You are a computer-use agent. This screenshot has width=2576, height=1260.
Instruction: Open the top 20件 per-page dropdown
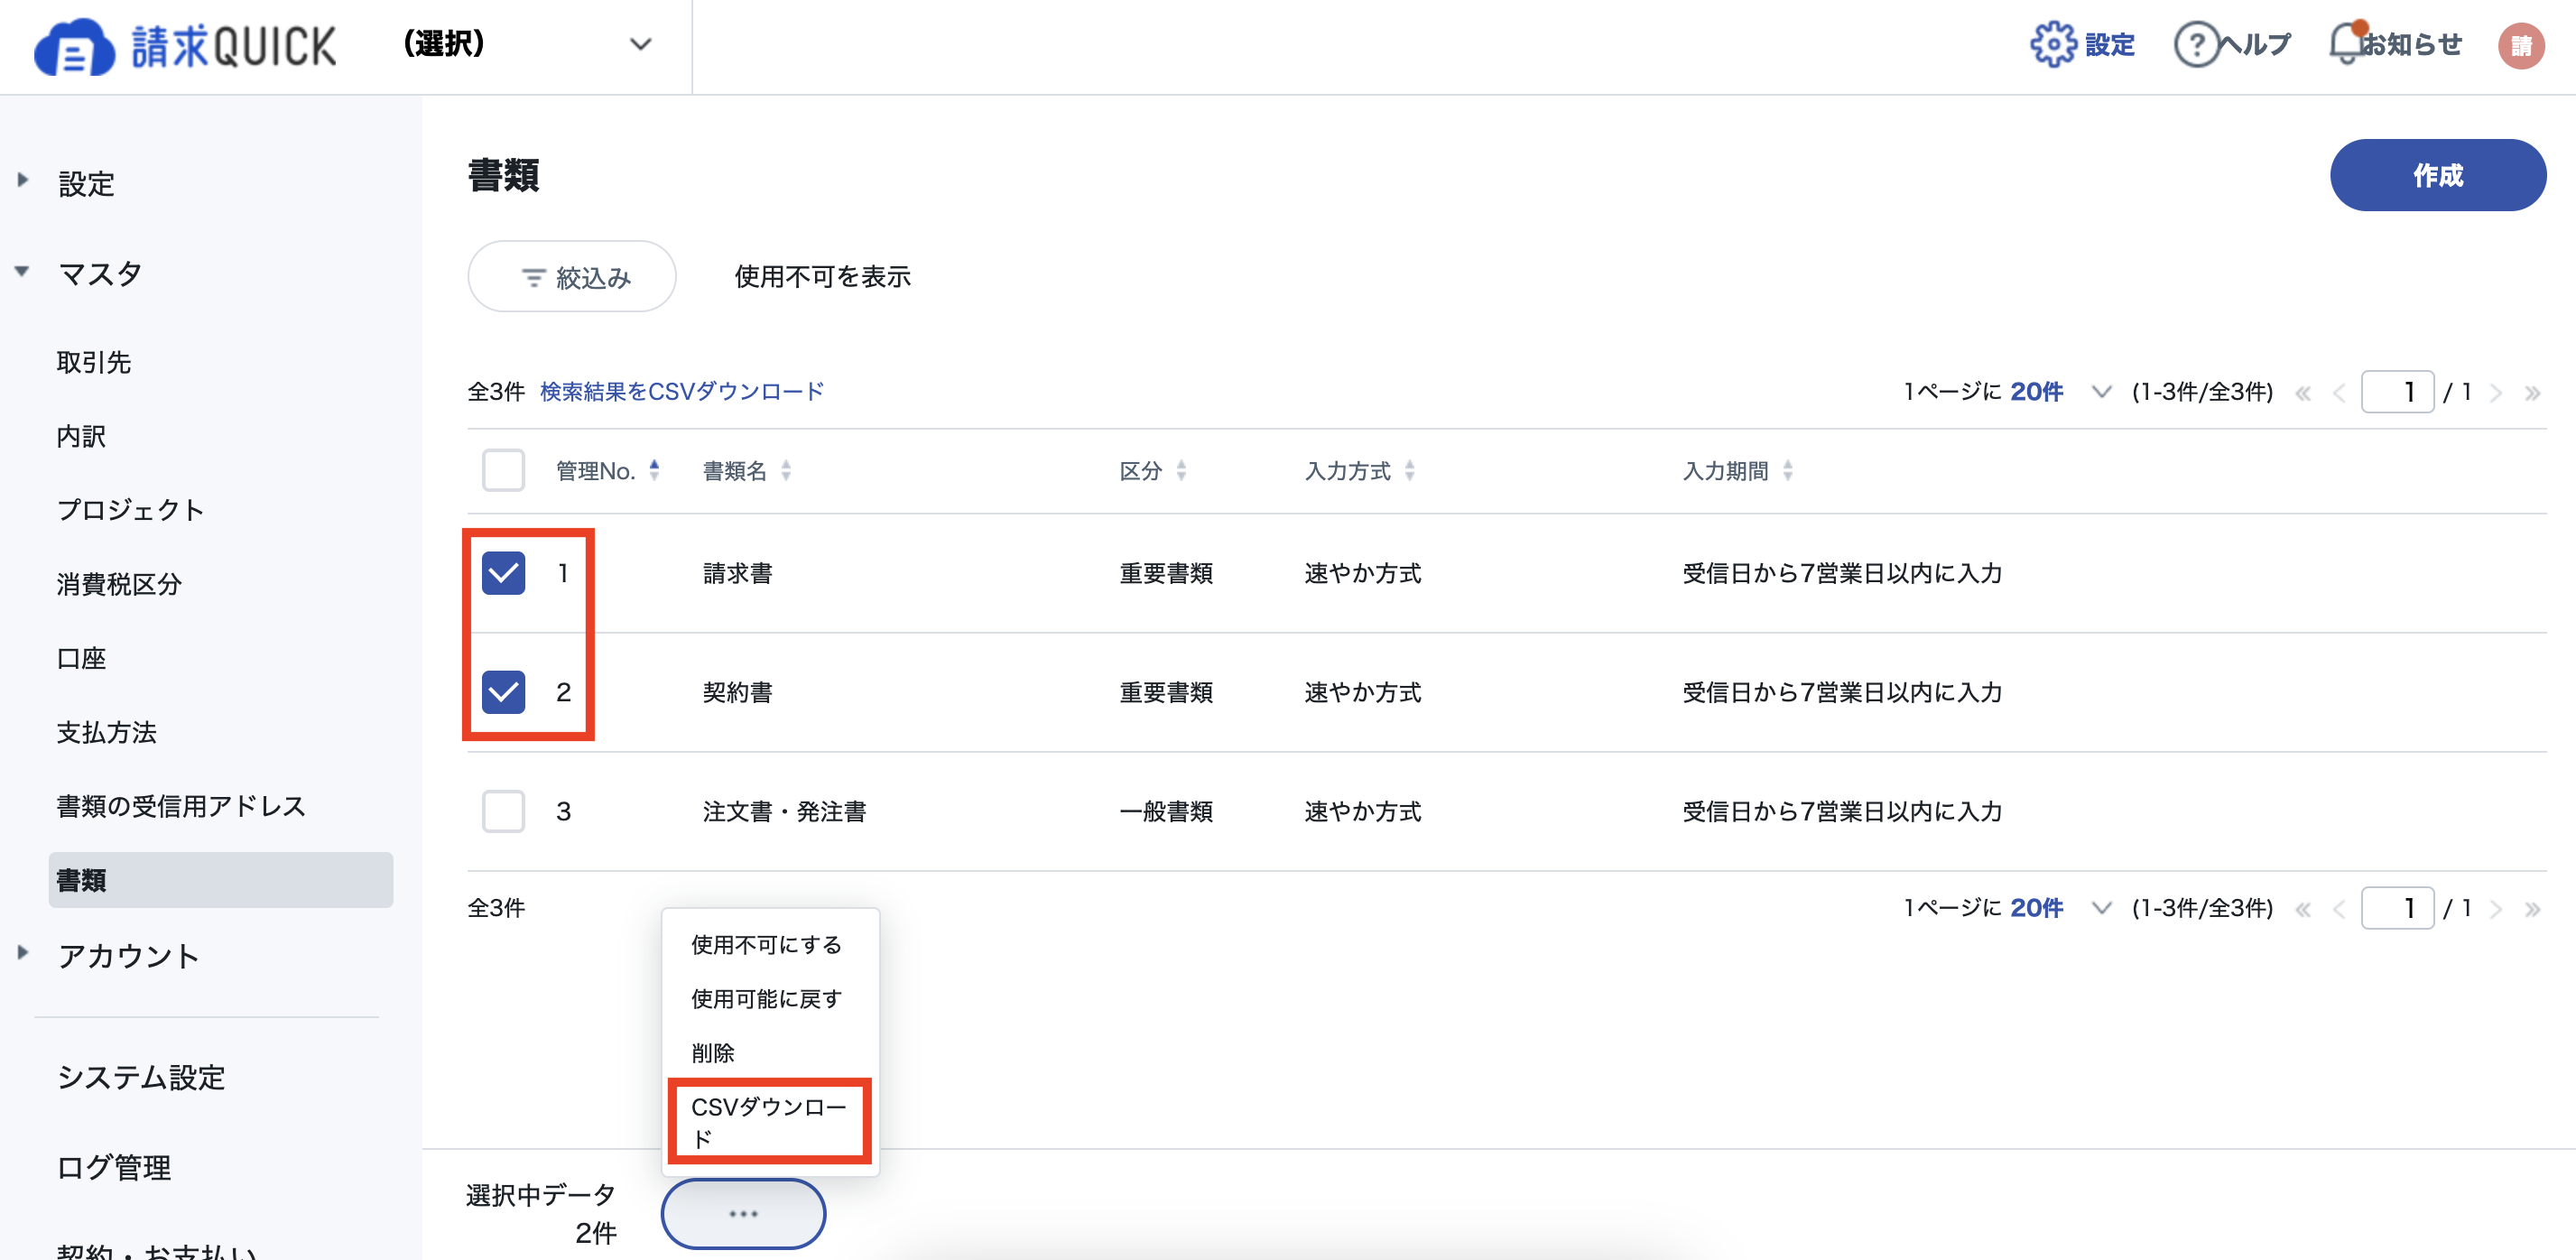point(2060,392)
